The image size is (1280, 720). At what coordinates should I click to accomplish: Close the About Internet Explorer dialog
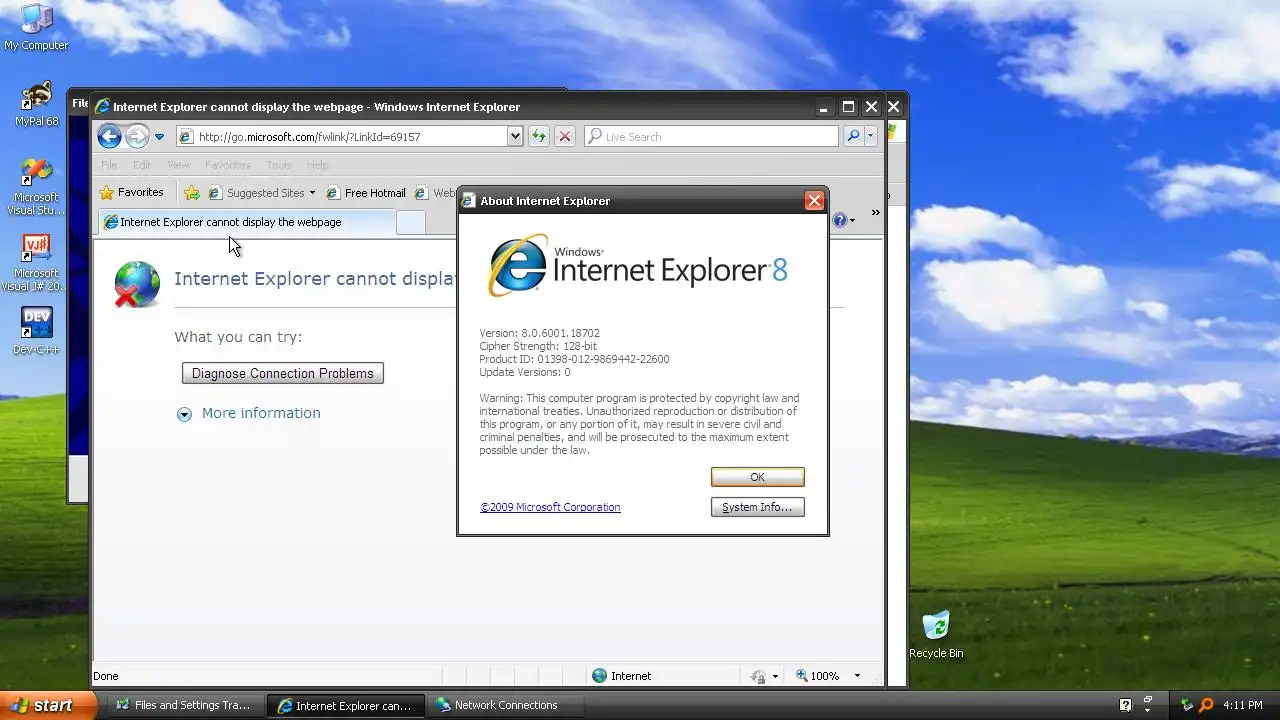point(814,201)
